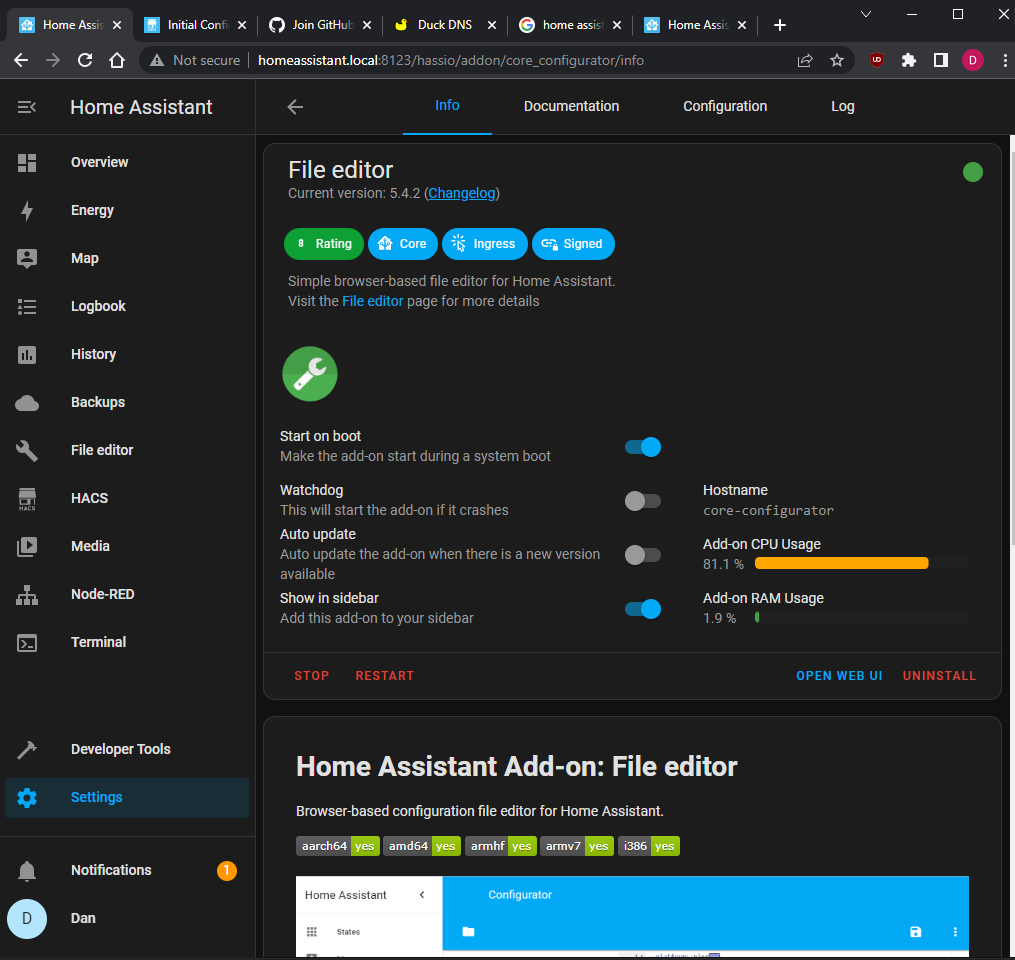
Task: Enable the Watchdog switch
Action: pyautogui.click(x=643, y=501)
